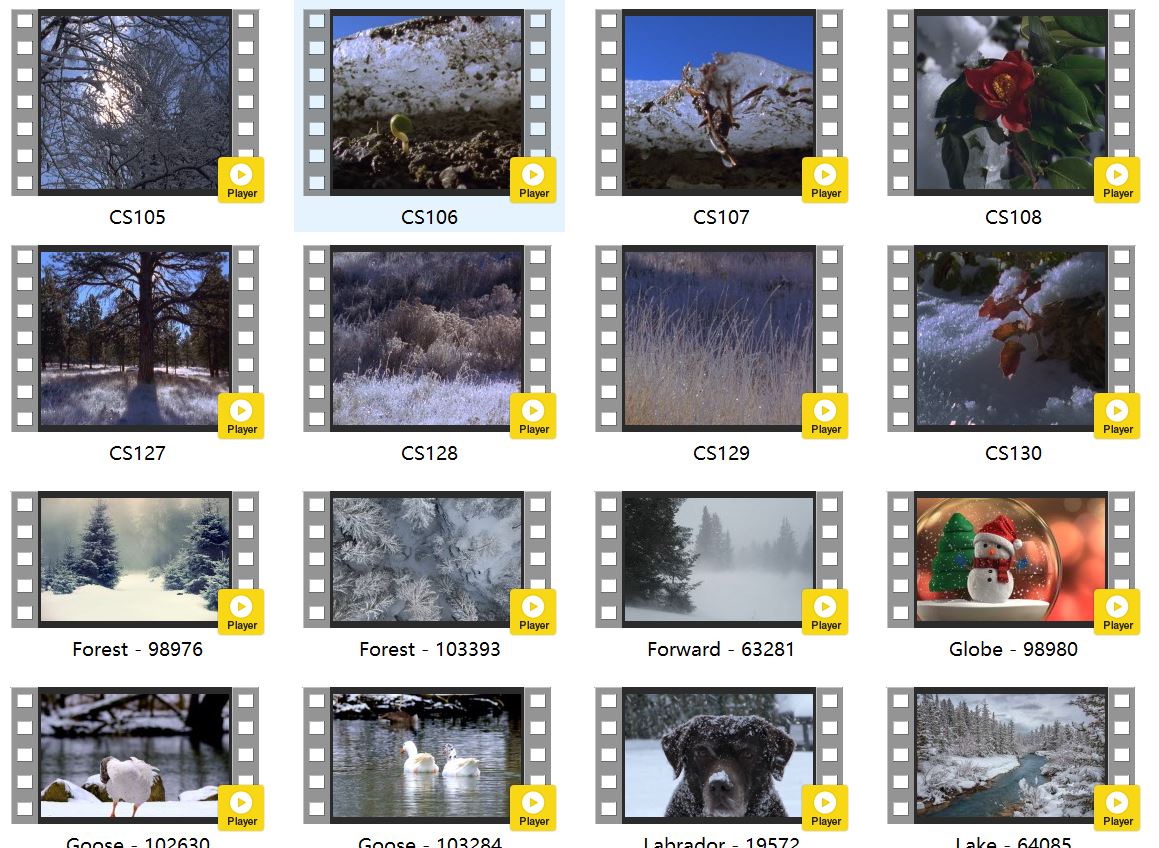1159x848 pixels.
Task: Click the CS127 file name label
Action: (x=137, y=453)
